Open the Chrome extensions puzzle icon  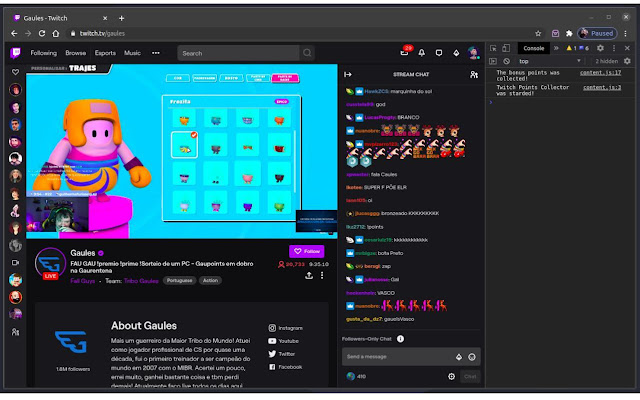(569, 33)
